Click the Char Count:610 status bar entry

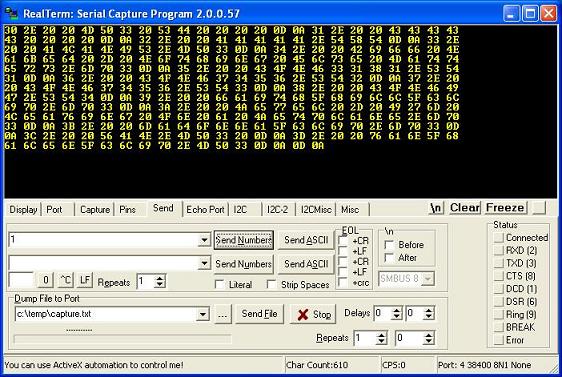coord(331,365)
